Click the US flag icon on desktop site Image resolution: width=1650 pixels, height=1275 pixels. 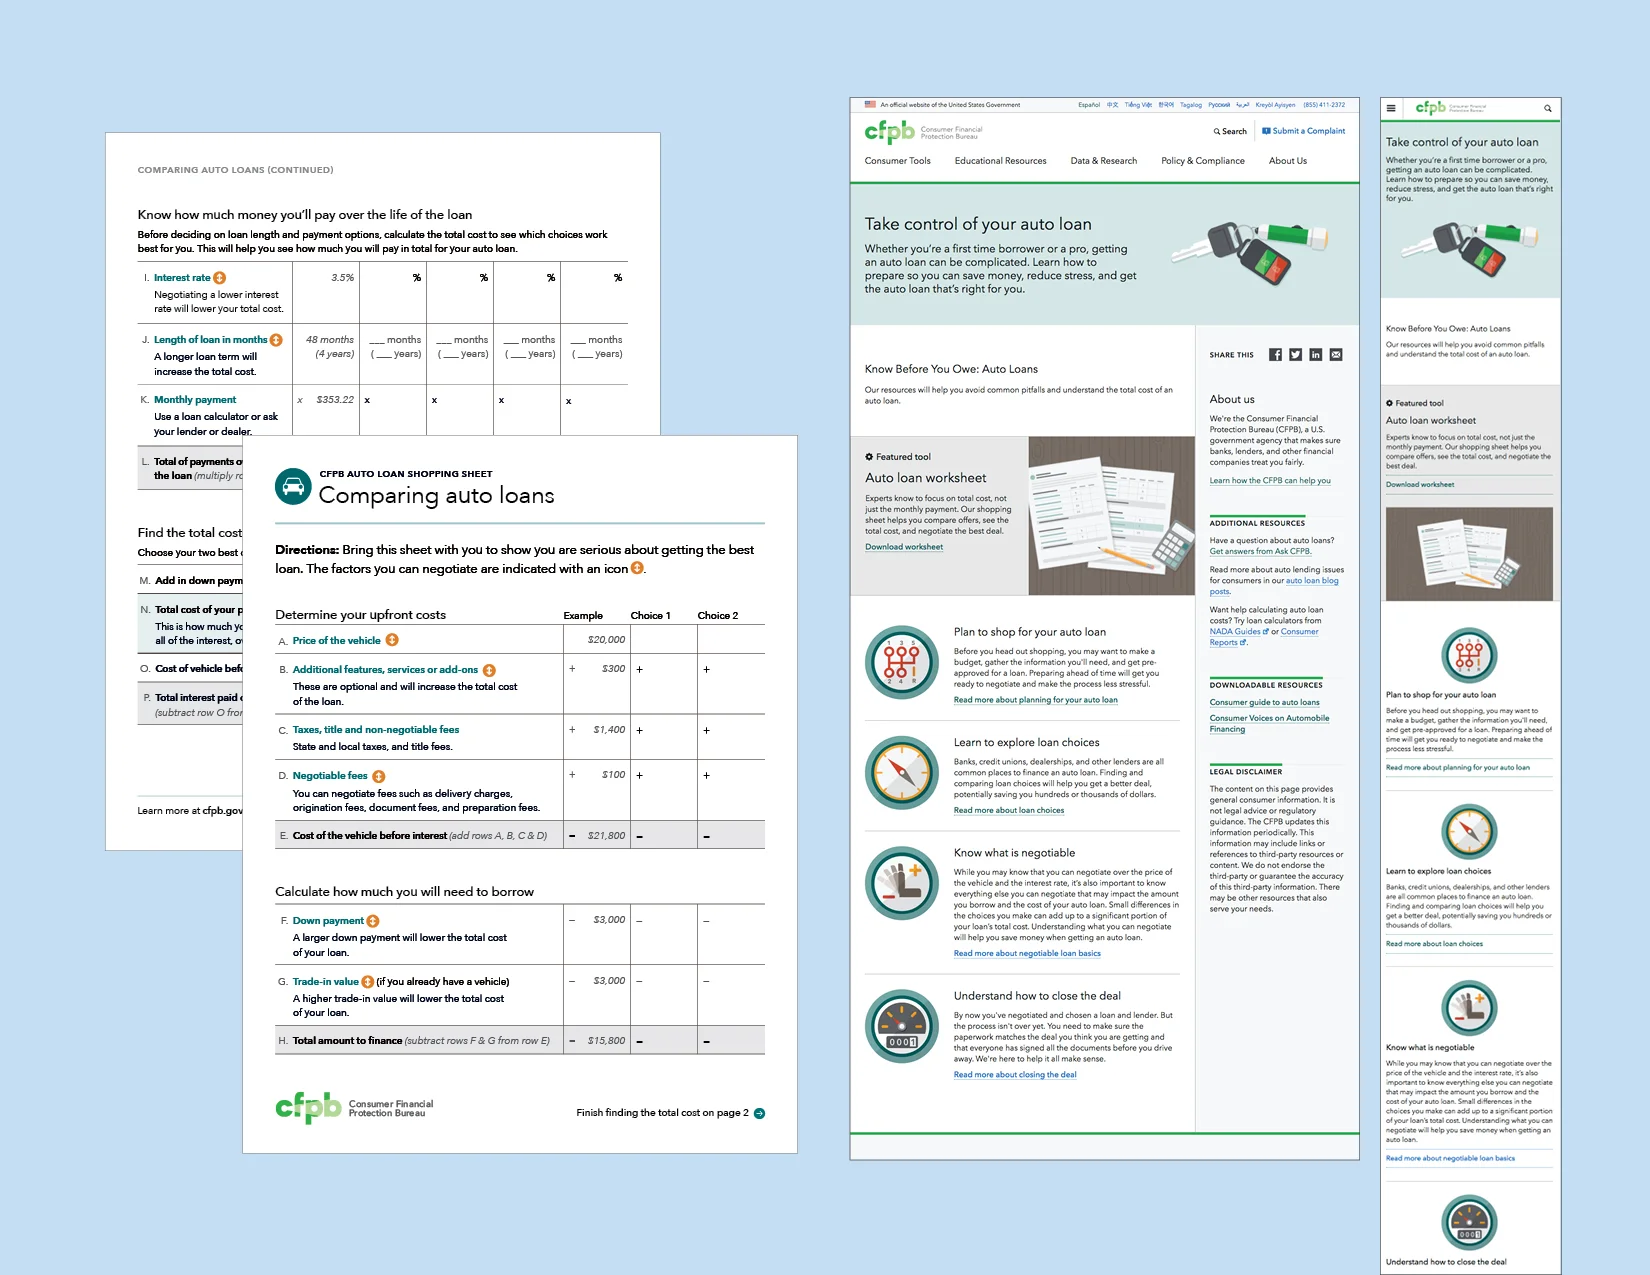pos(870,104)
